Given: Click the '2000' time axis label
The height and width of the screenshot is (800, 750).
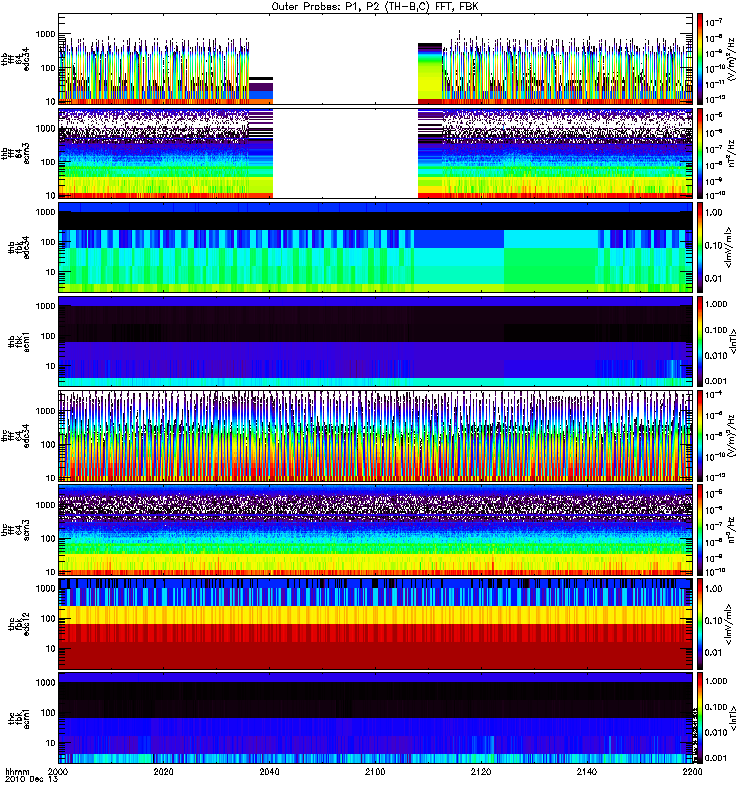Looking at the screenshot, I should pyautogui.click(x=58, y=772).
